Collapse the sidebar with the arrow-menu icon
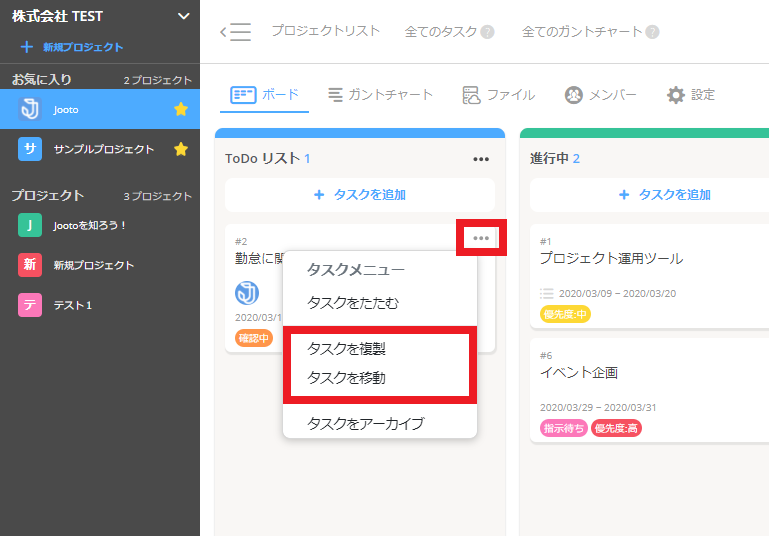This screenshot has width=769, height=536. [236, 32]
